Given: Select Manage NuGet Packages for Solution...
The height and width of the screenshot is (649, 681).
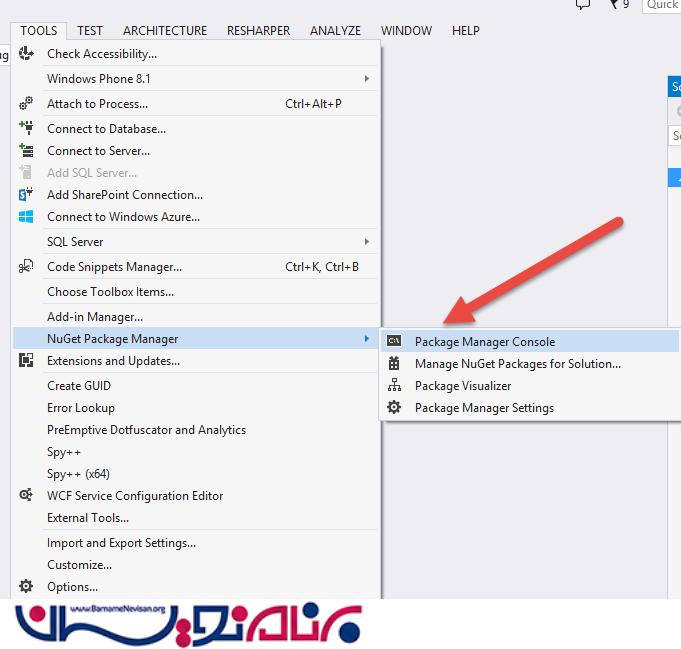Looking at the screenshot, I should tap(530, 364).
